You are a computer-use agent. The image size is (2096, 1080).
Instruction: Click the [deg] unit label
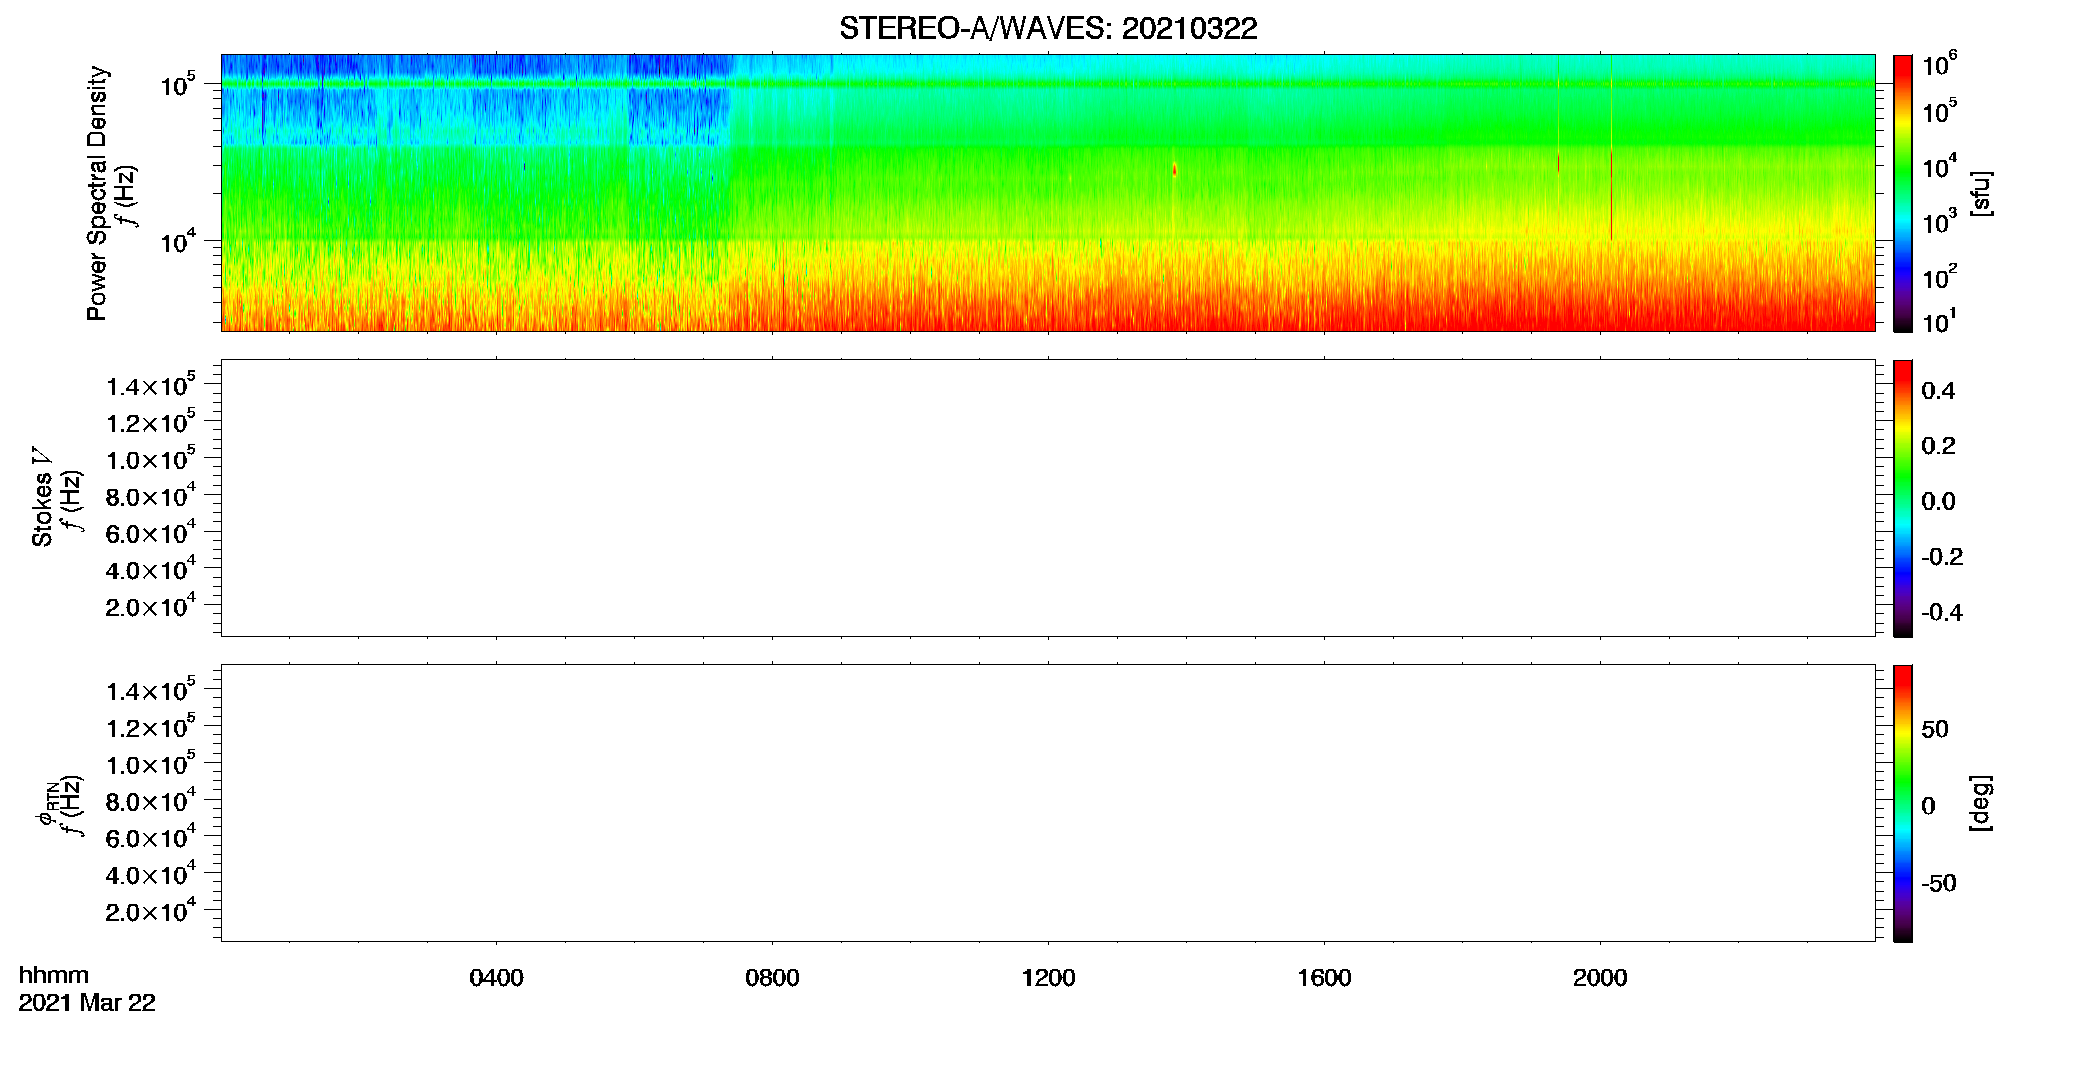pyautogui.click(x=1981, y=803)
